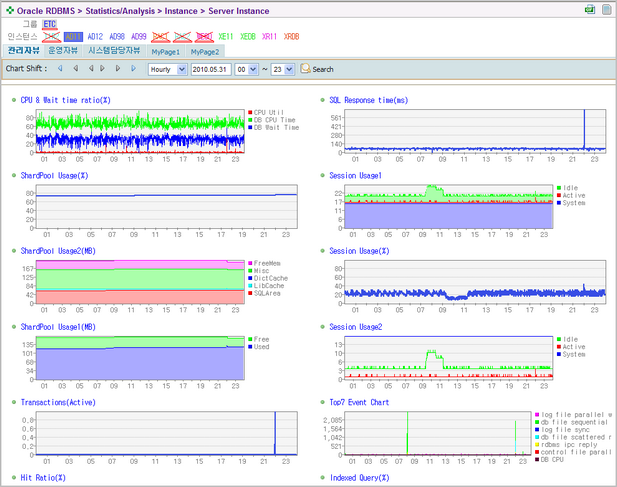The width and height of the screenshot is (617, 487).
Task: Click the DictCache legend label
Action: click(x=271, y=278)
